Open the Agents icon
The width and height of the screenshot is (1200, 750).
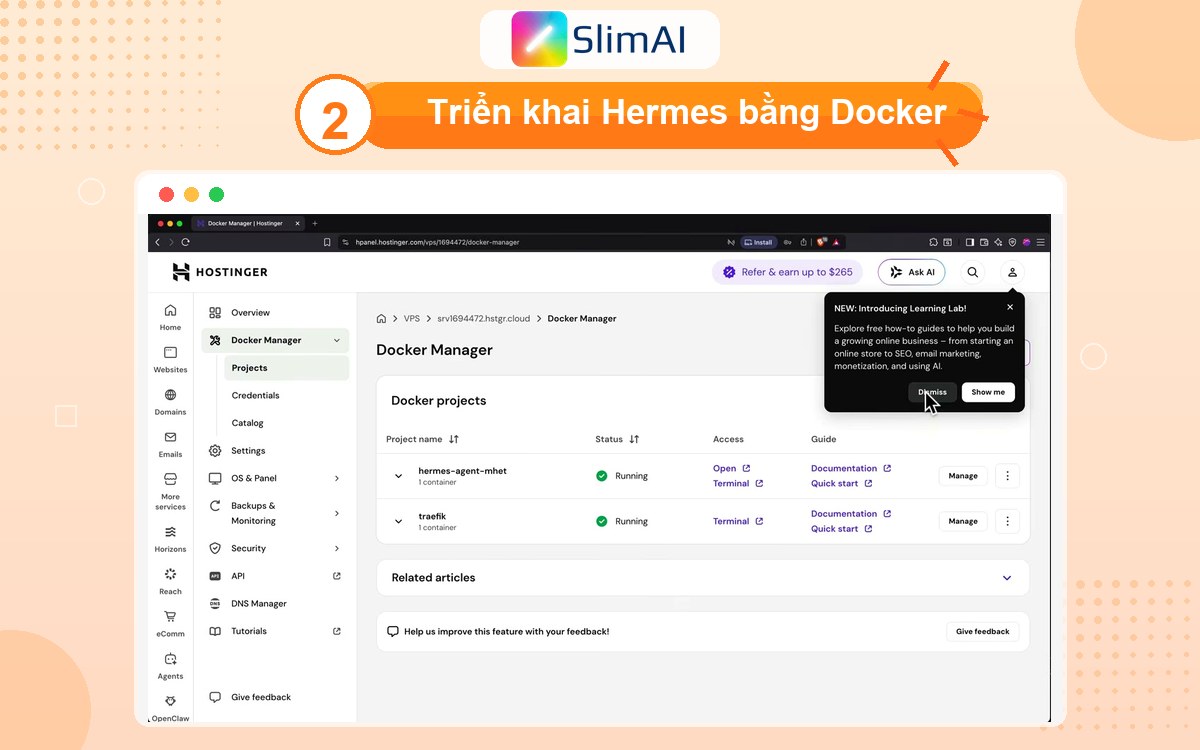(170, 666)
